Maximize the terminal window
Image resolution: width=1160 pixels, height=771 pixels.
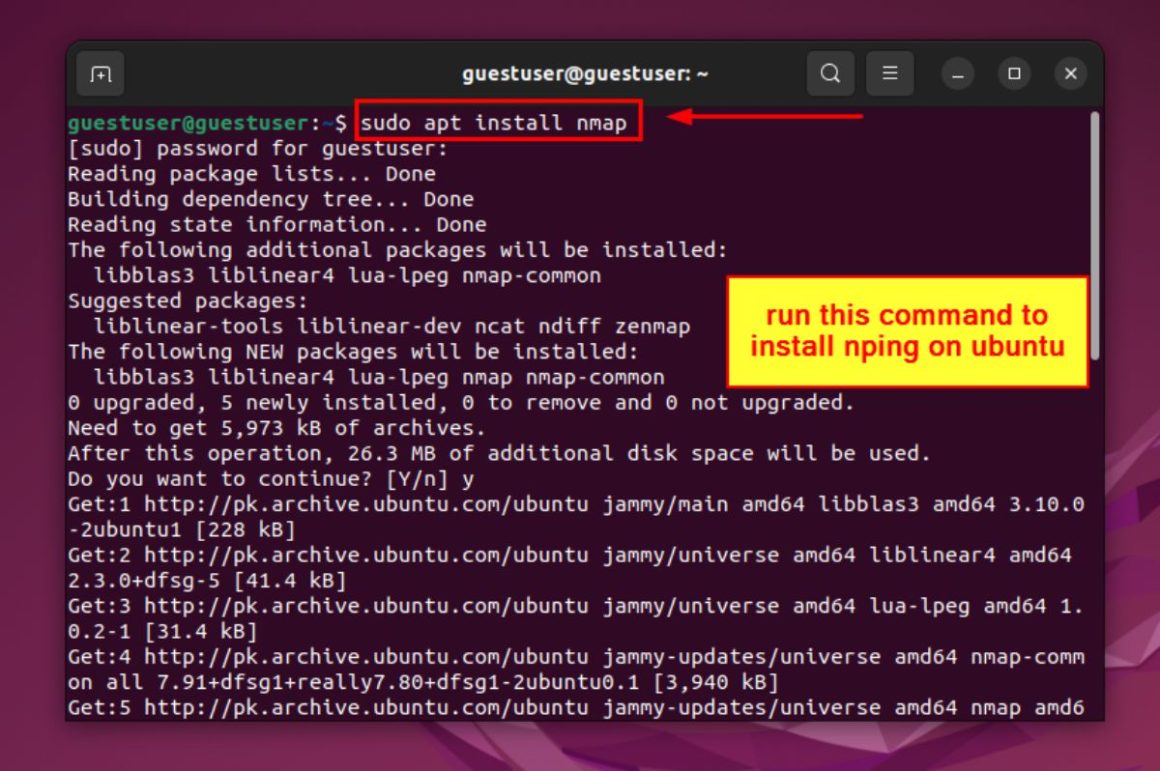click(x=1014, y=74)
